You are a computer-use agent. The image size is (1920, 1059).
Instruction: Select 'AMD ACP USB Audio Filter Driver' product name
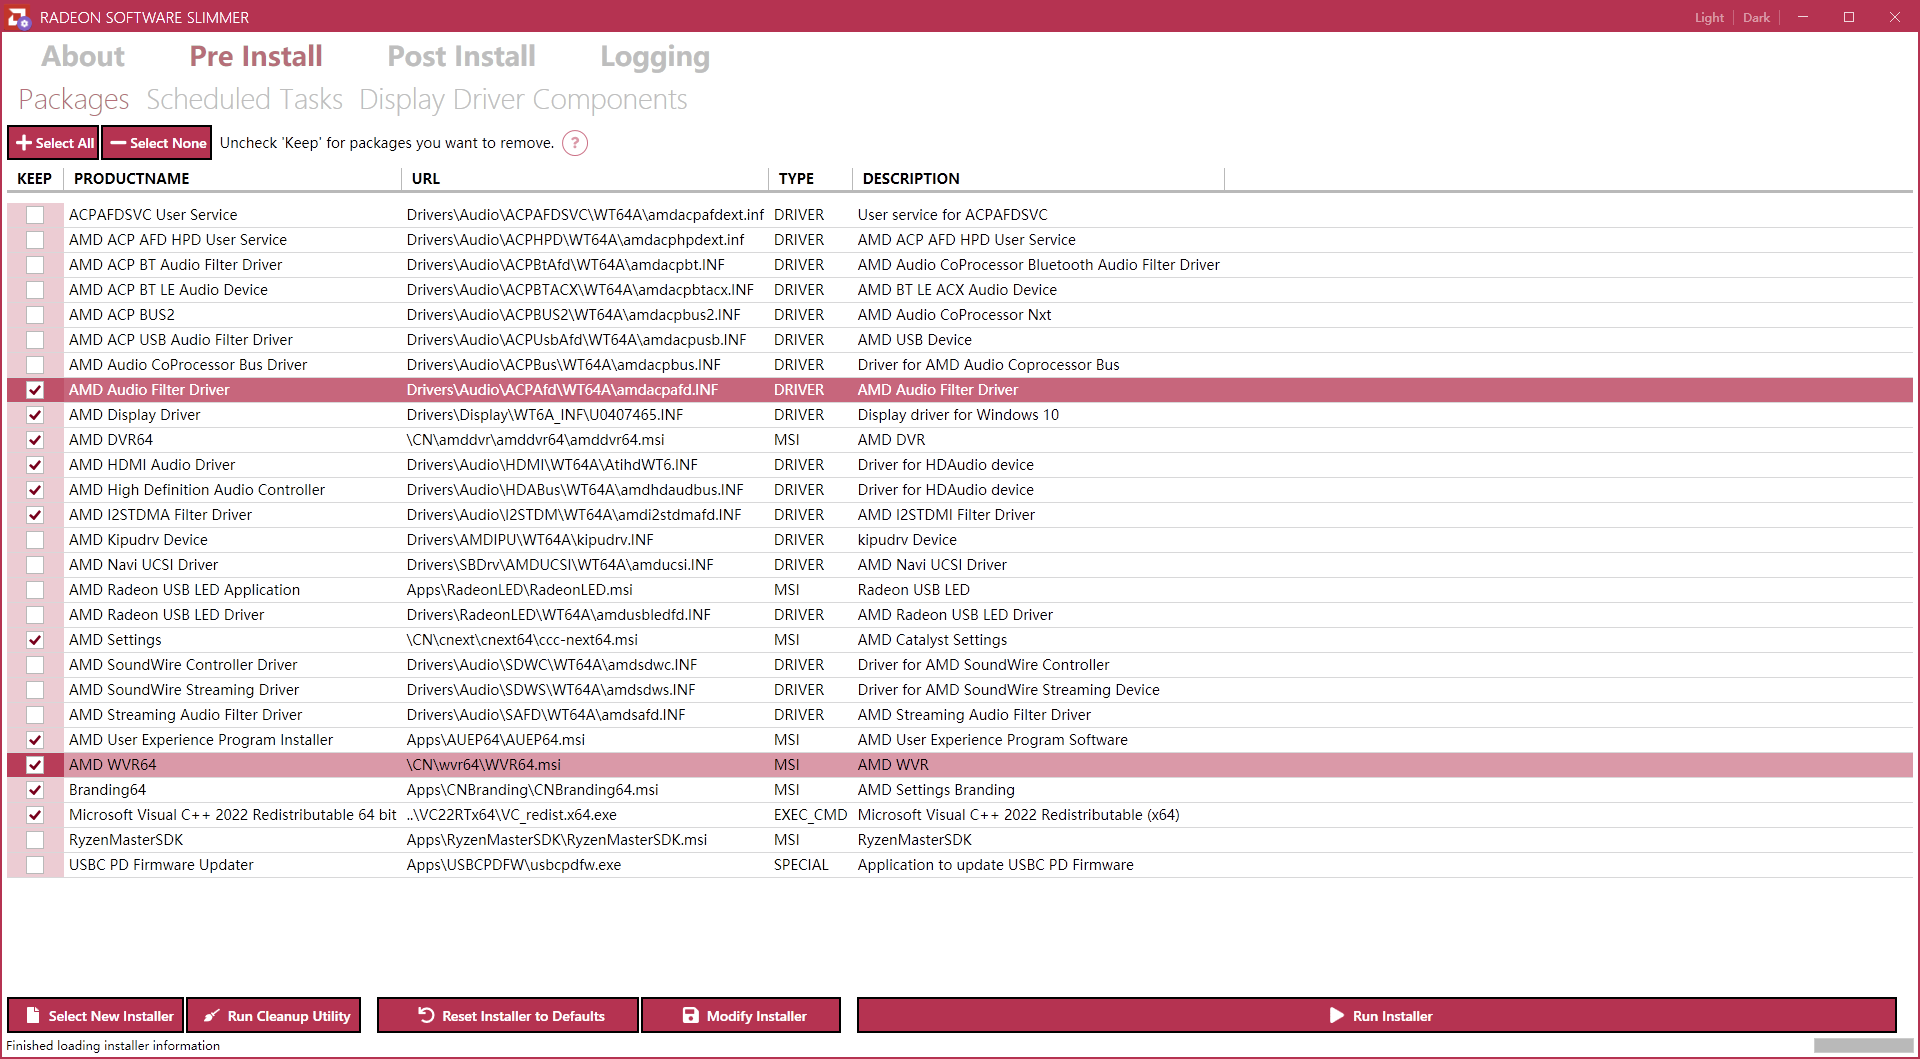coord(181,340)
